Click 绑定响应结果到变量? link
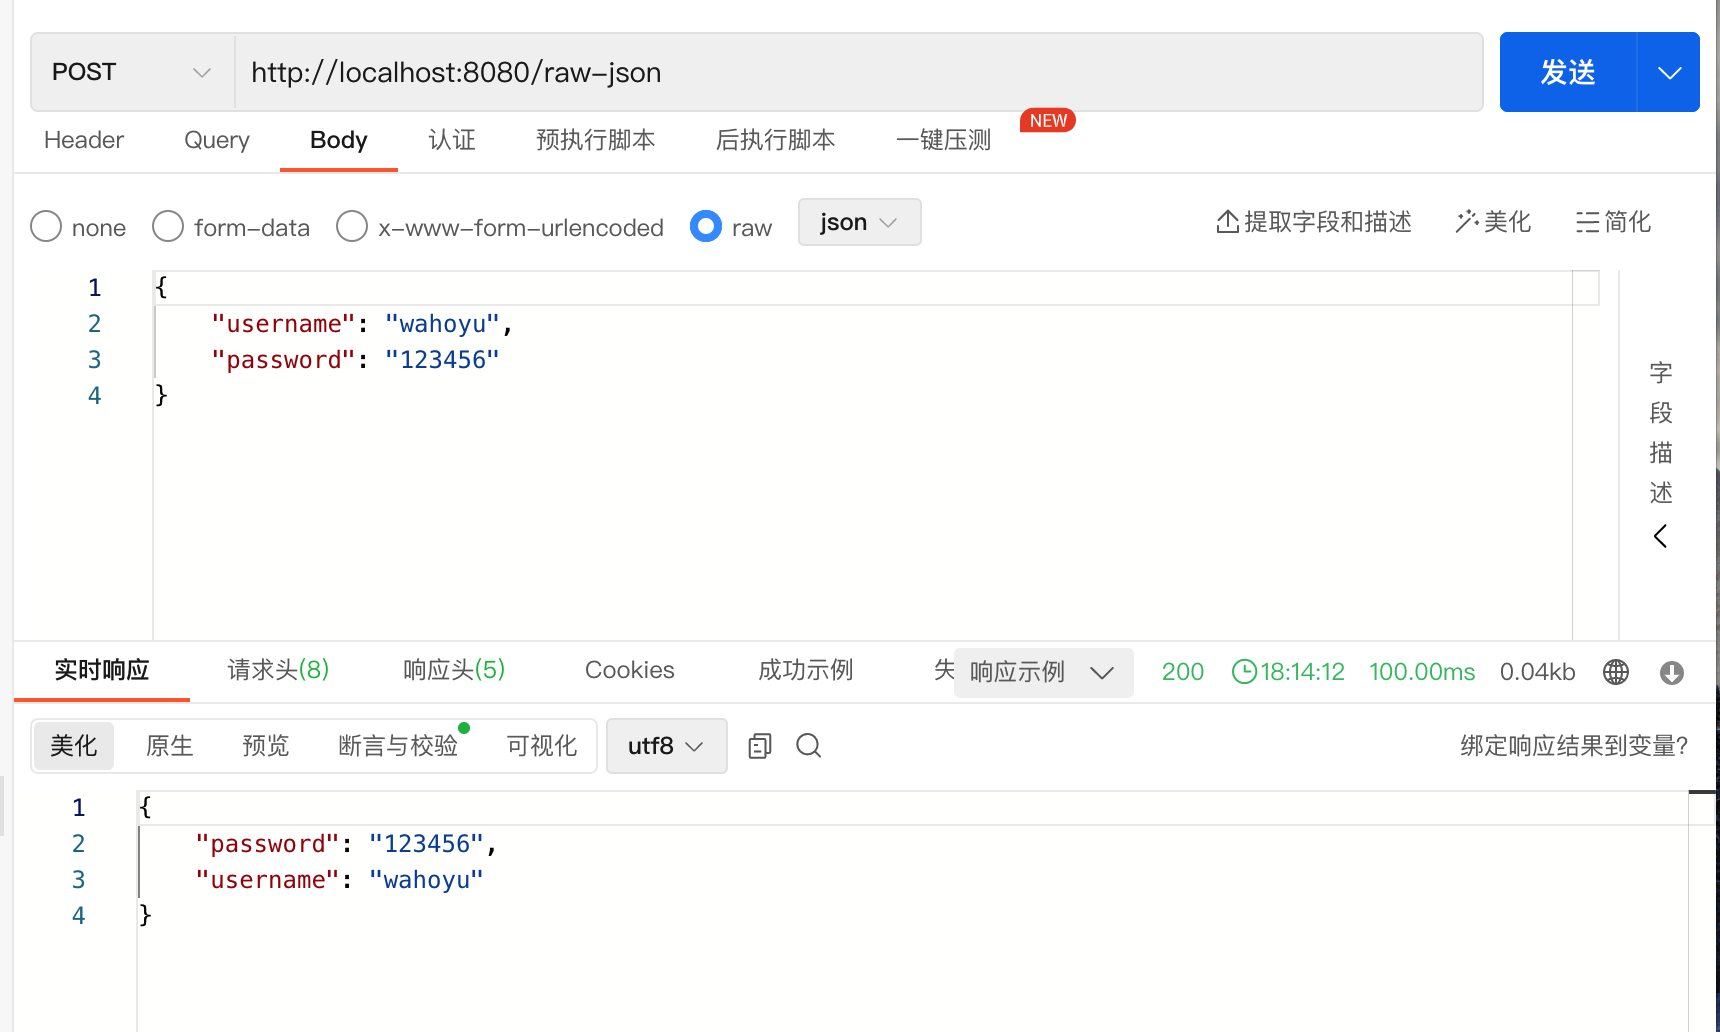Viewport: 1720px width, 1032px height. point(1574,746)
